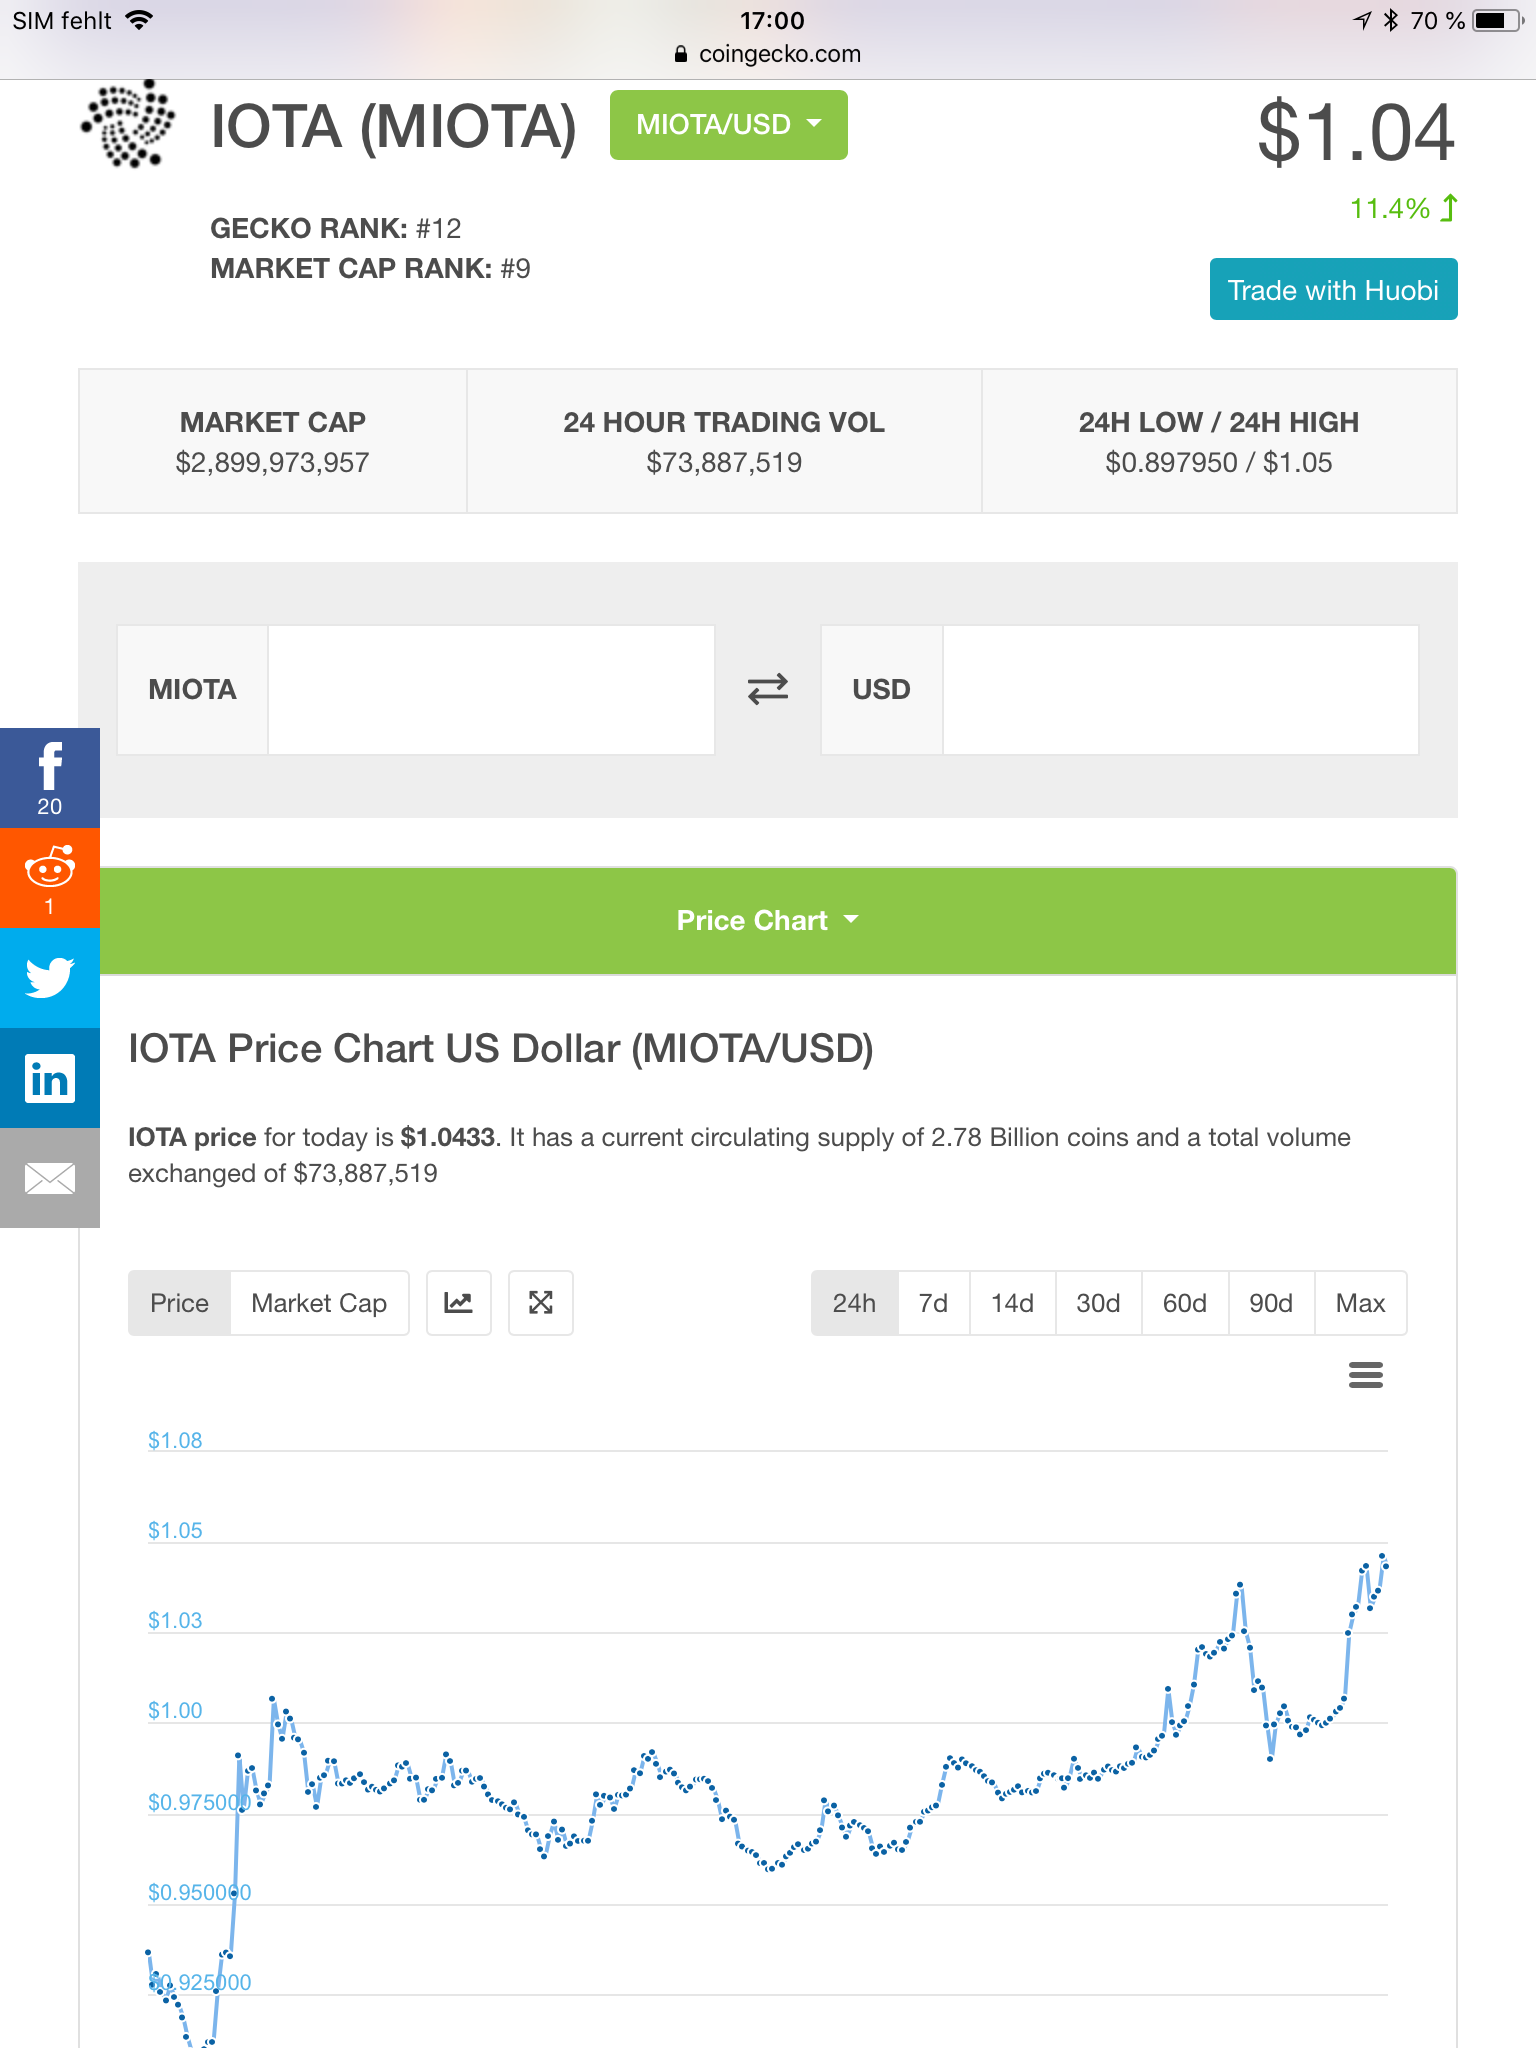Click the GECKO RANK: #12 text
1536x2048 pixels.
coord(336,228)
